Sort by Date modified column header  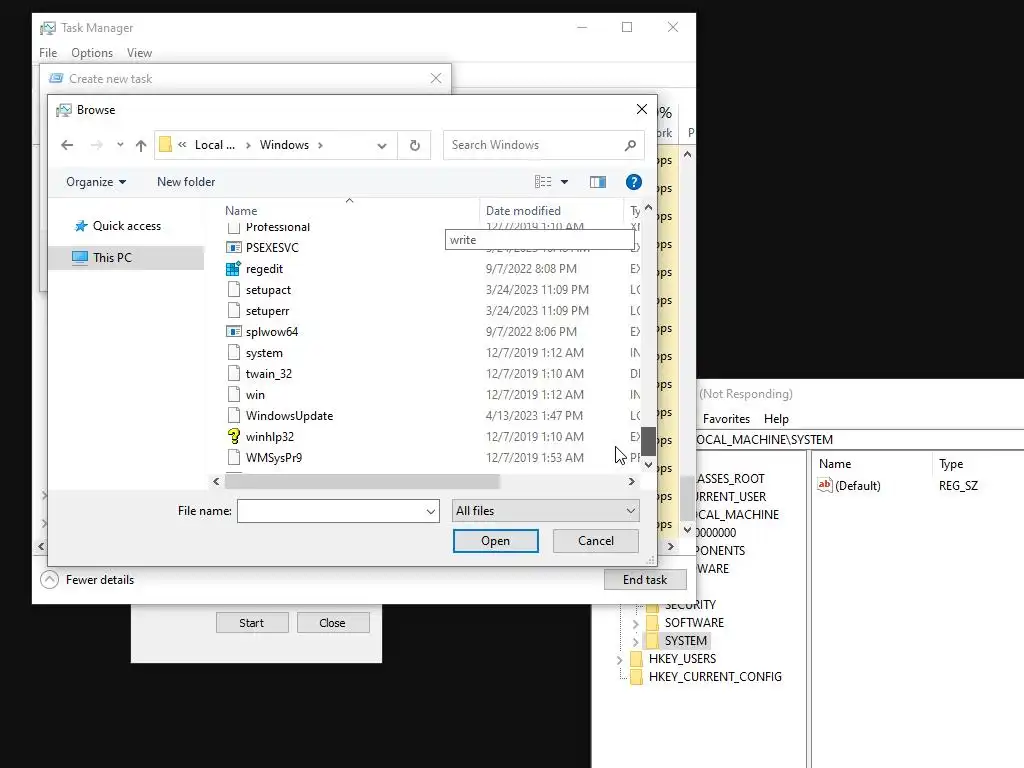point(523,211)
